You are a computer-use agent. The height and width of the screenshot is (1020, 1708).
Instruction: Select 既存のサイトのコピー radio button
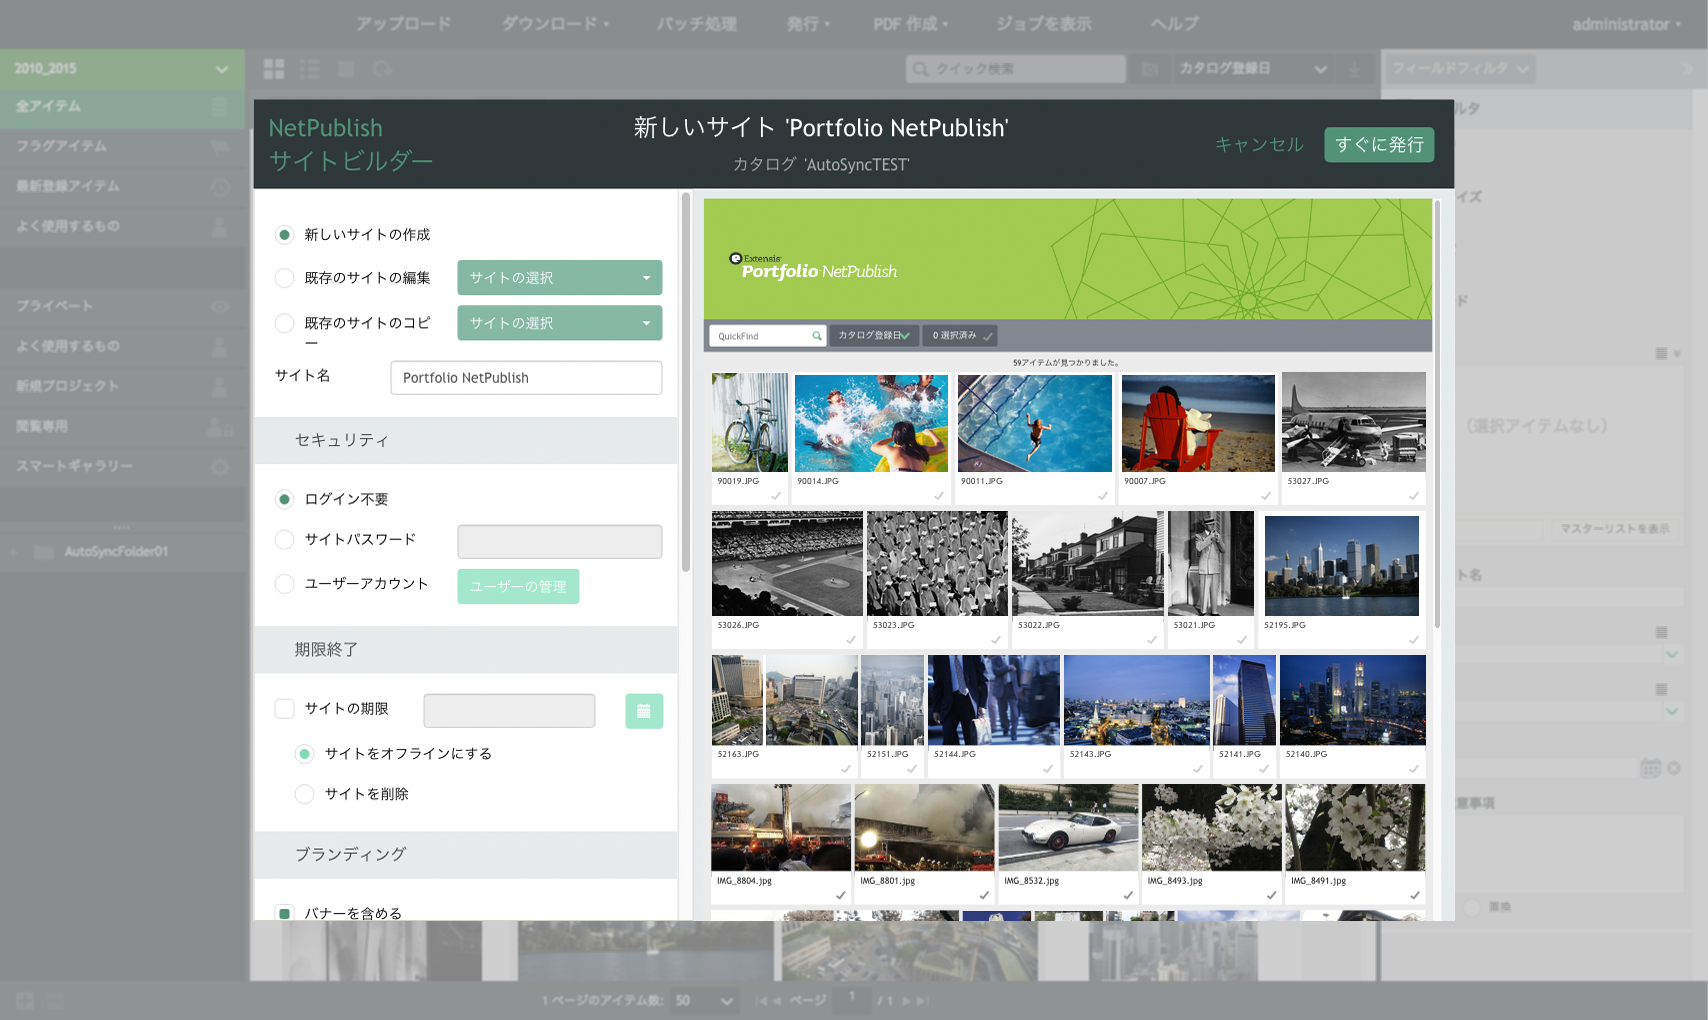click(285, 323)
